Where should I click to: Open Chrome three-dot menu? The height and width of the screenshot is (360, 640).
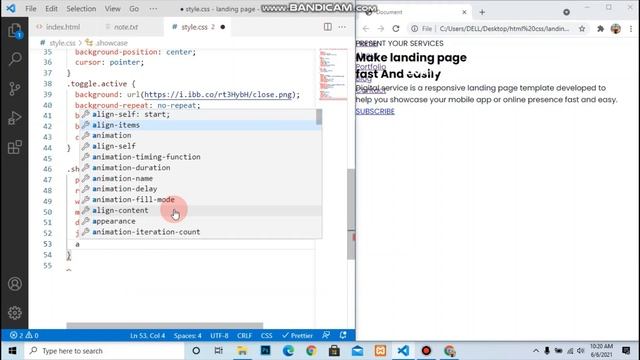(631, 29)
